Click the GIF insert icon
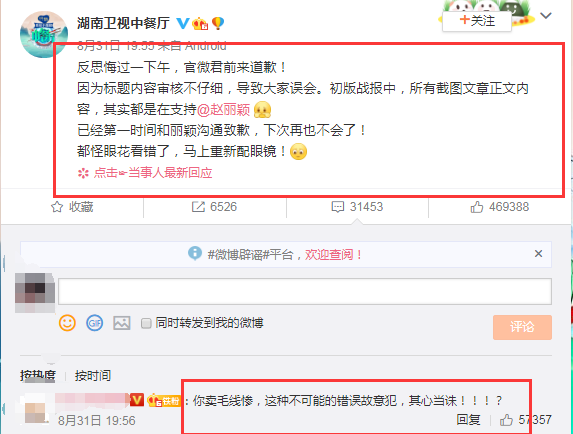The width and height of the screenshot is (573, 434). tap(95, 323)
